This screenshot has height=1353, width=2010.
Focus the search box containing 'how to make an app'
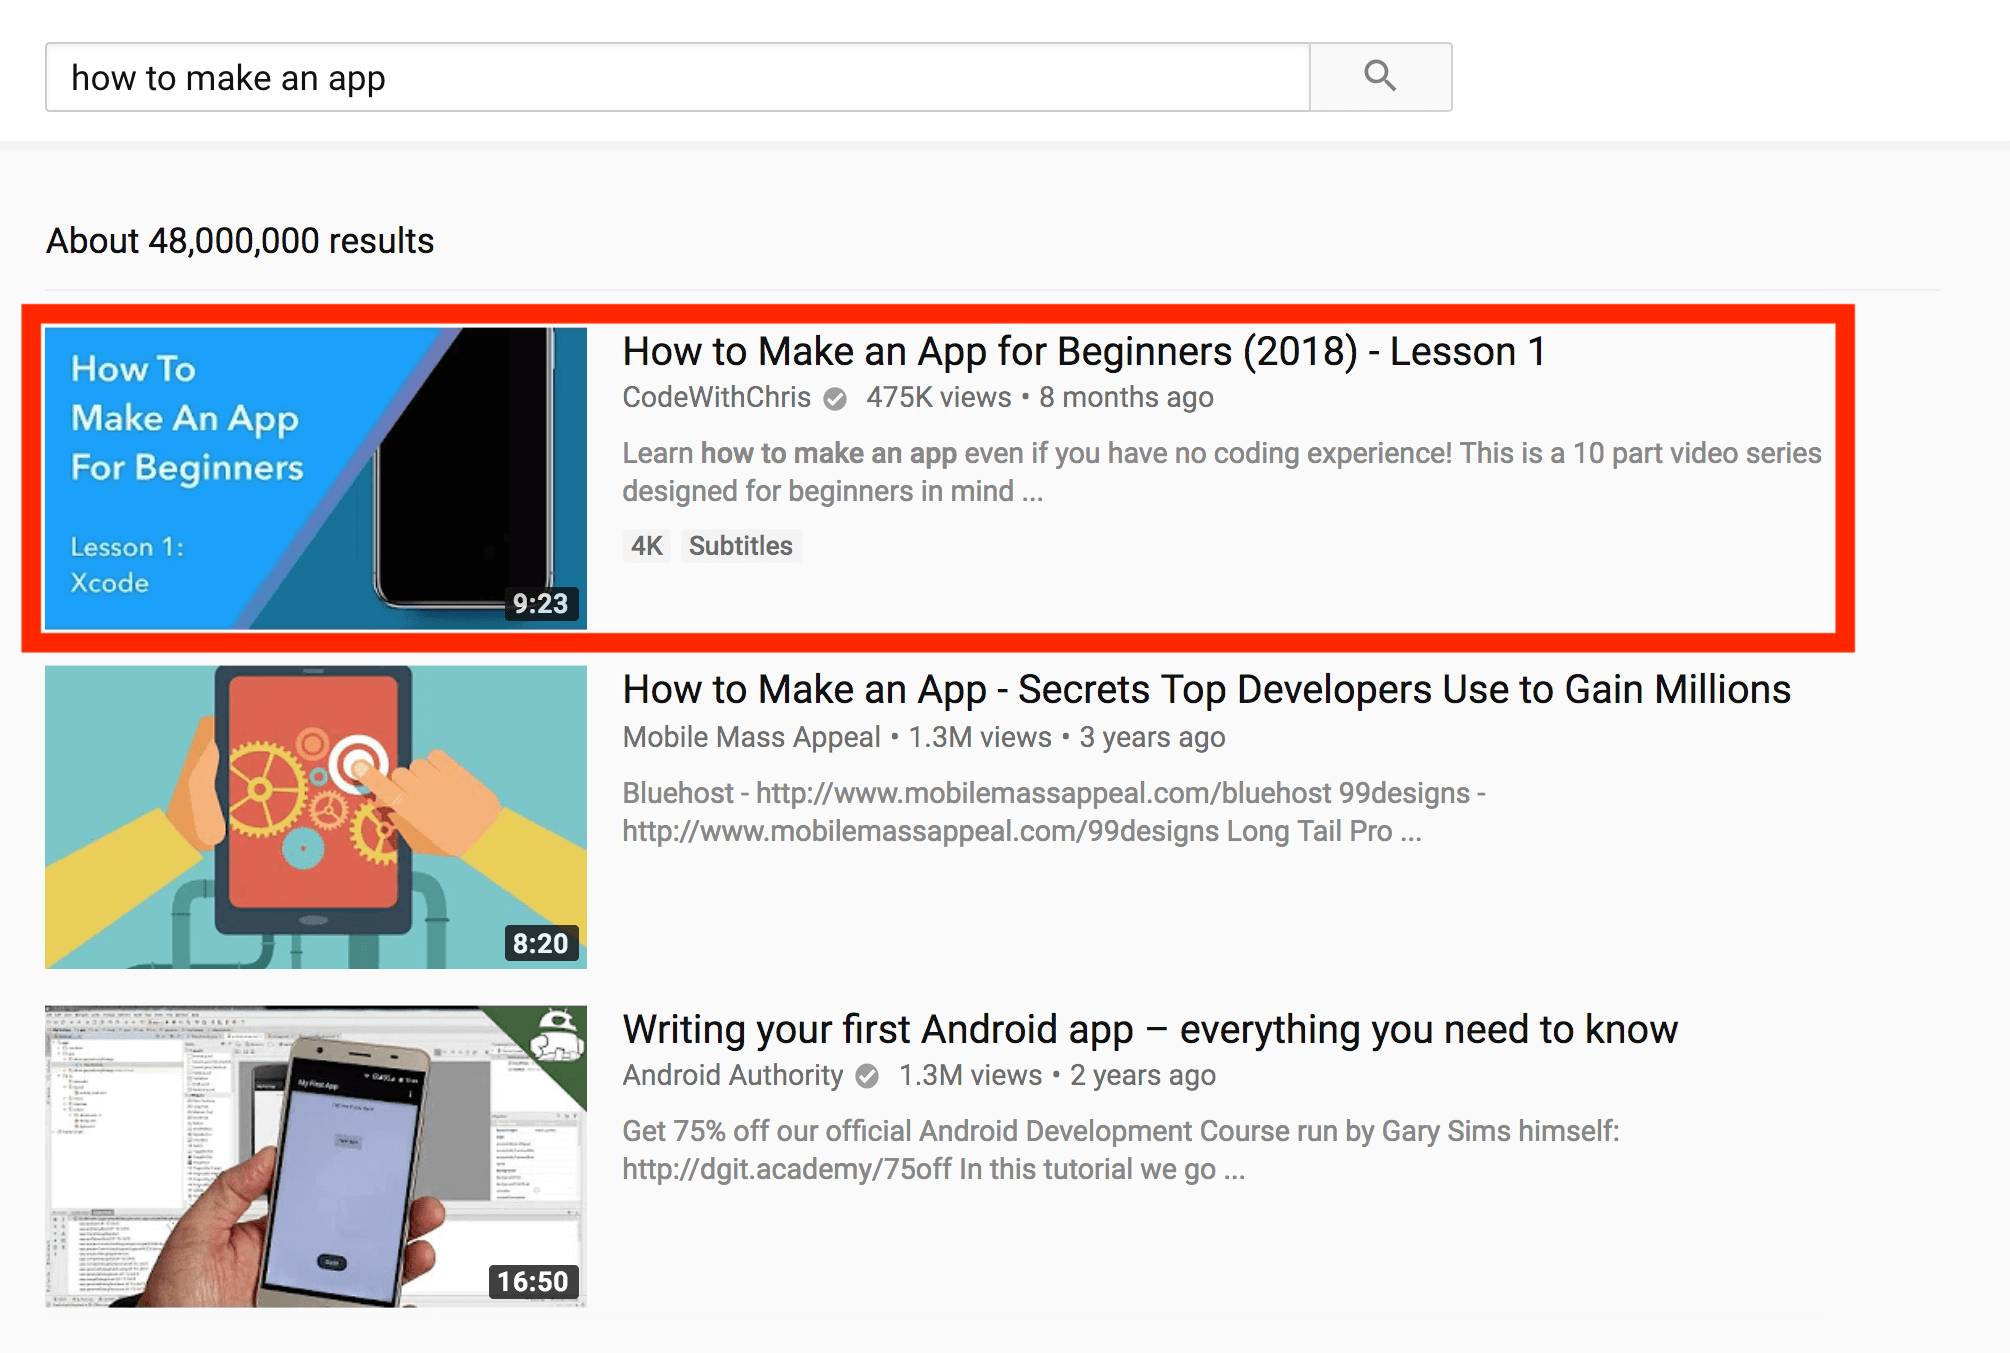pyautogui.click(x=678, y=77)
